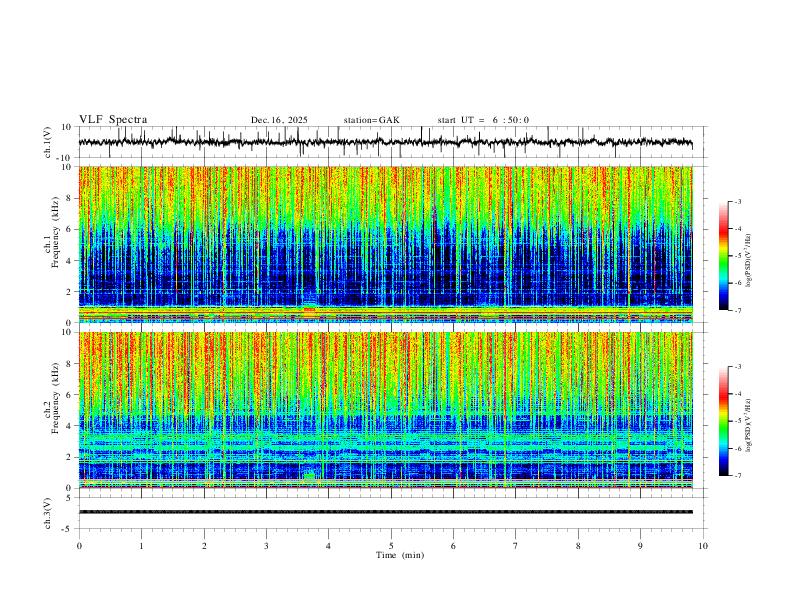Click the '-7' label on ch.2 color bar

(x=737, y=476)
